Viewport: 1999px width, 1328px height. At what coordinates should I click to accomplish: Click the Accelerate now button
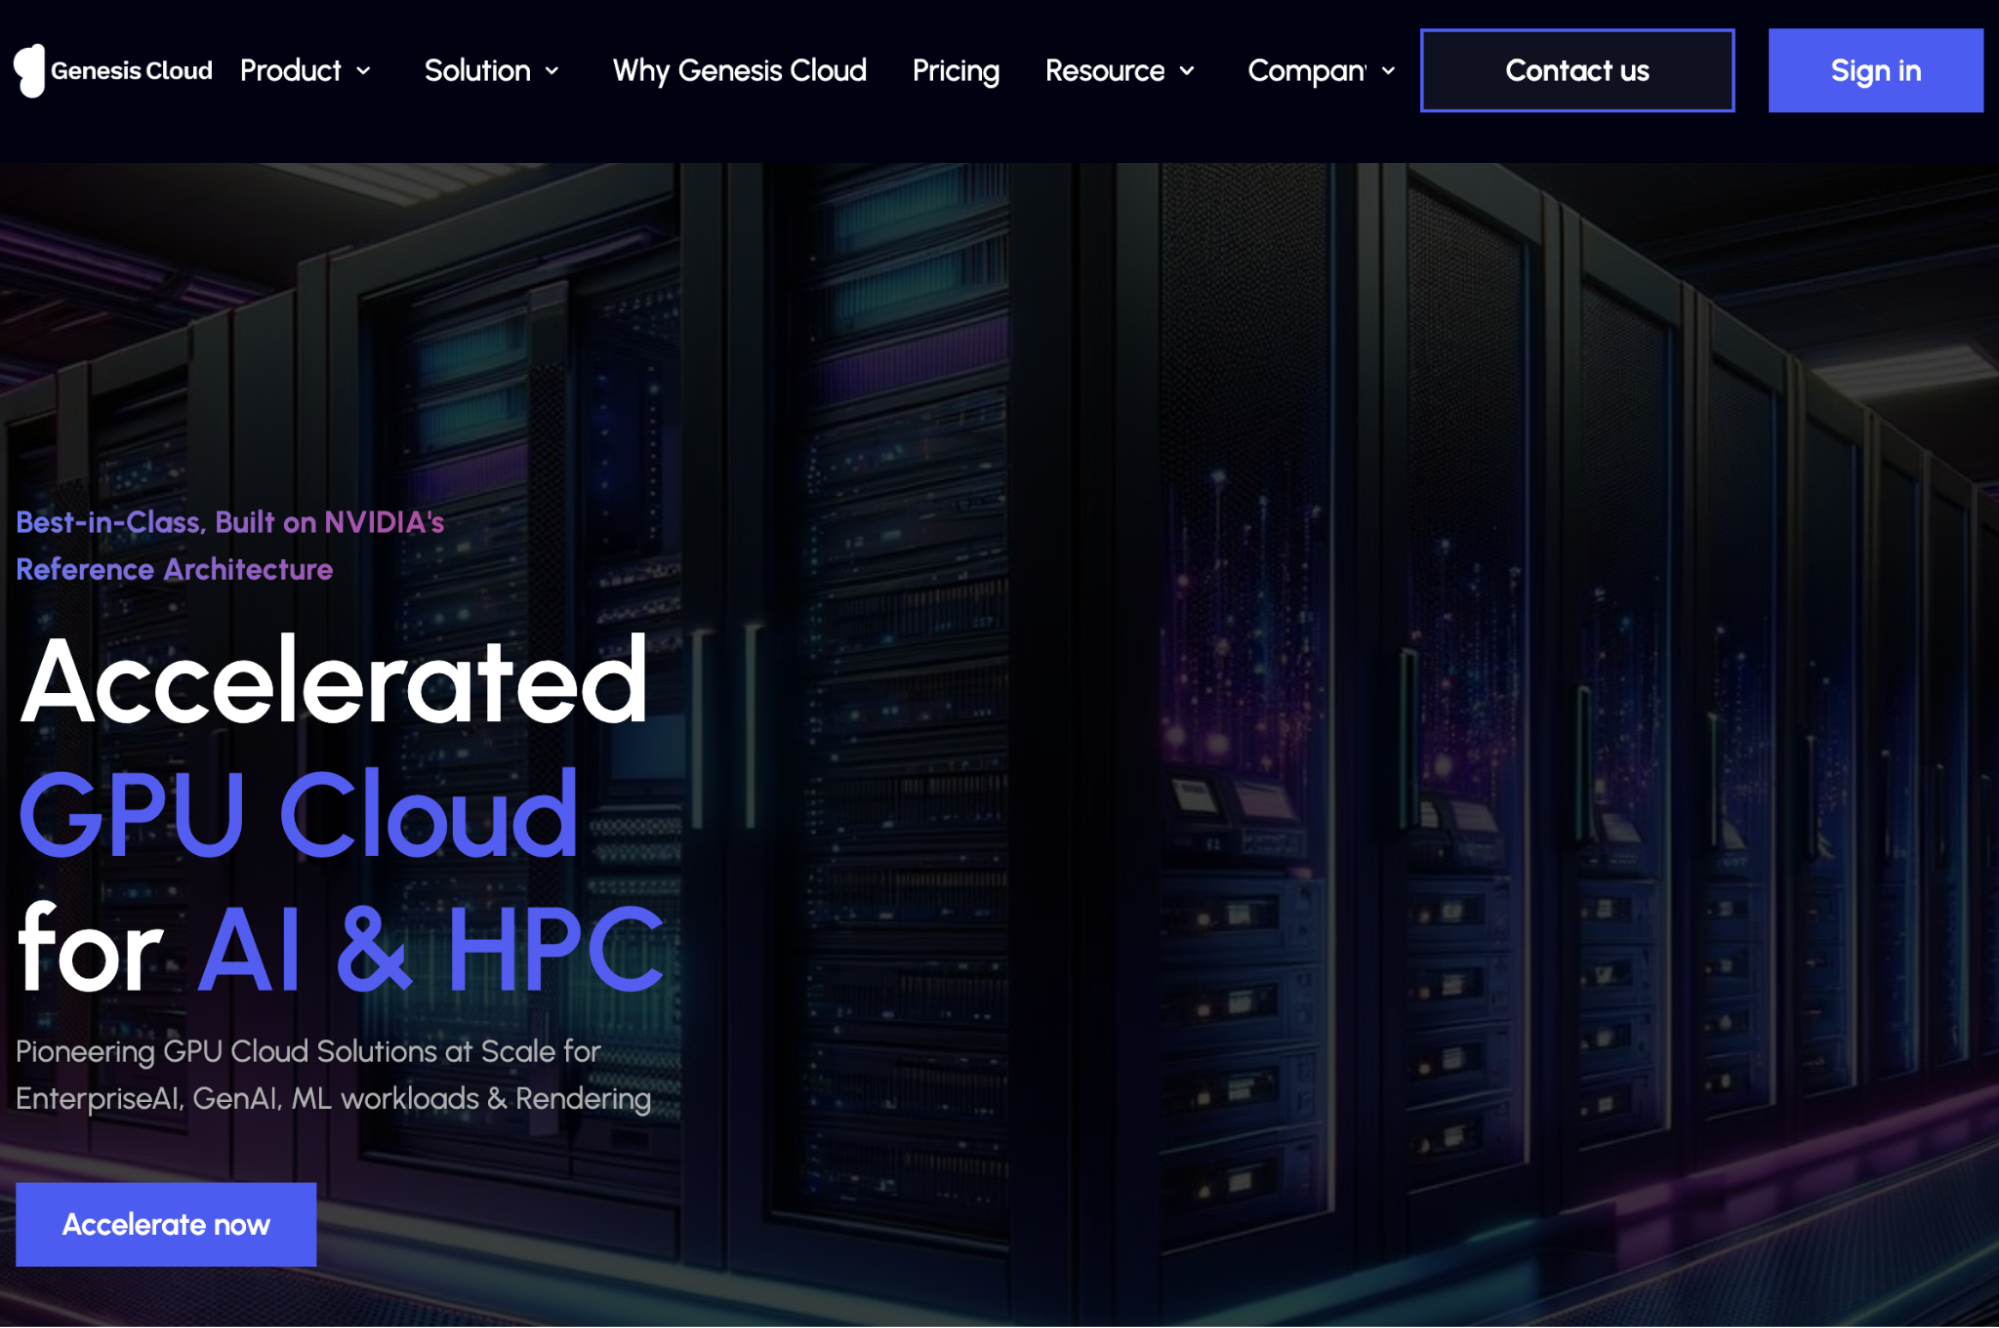tap(166, 1223)
